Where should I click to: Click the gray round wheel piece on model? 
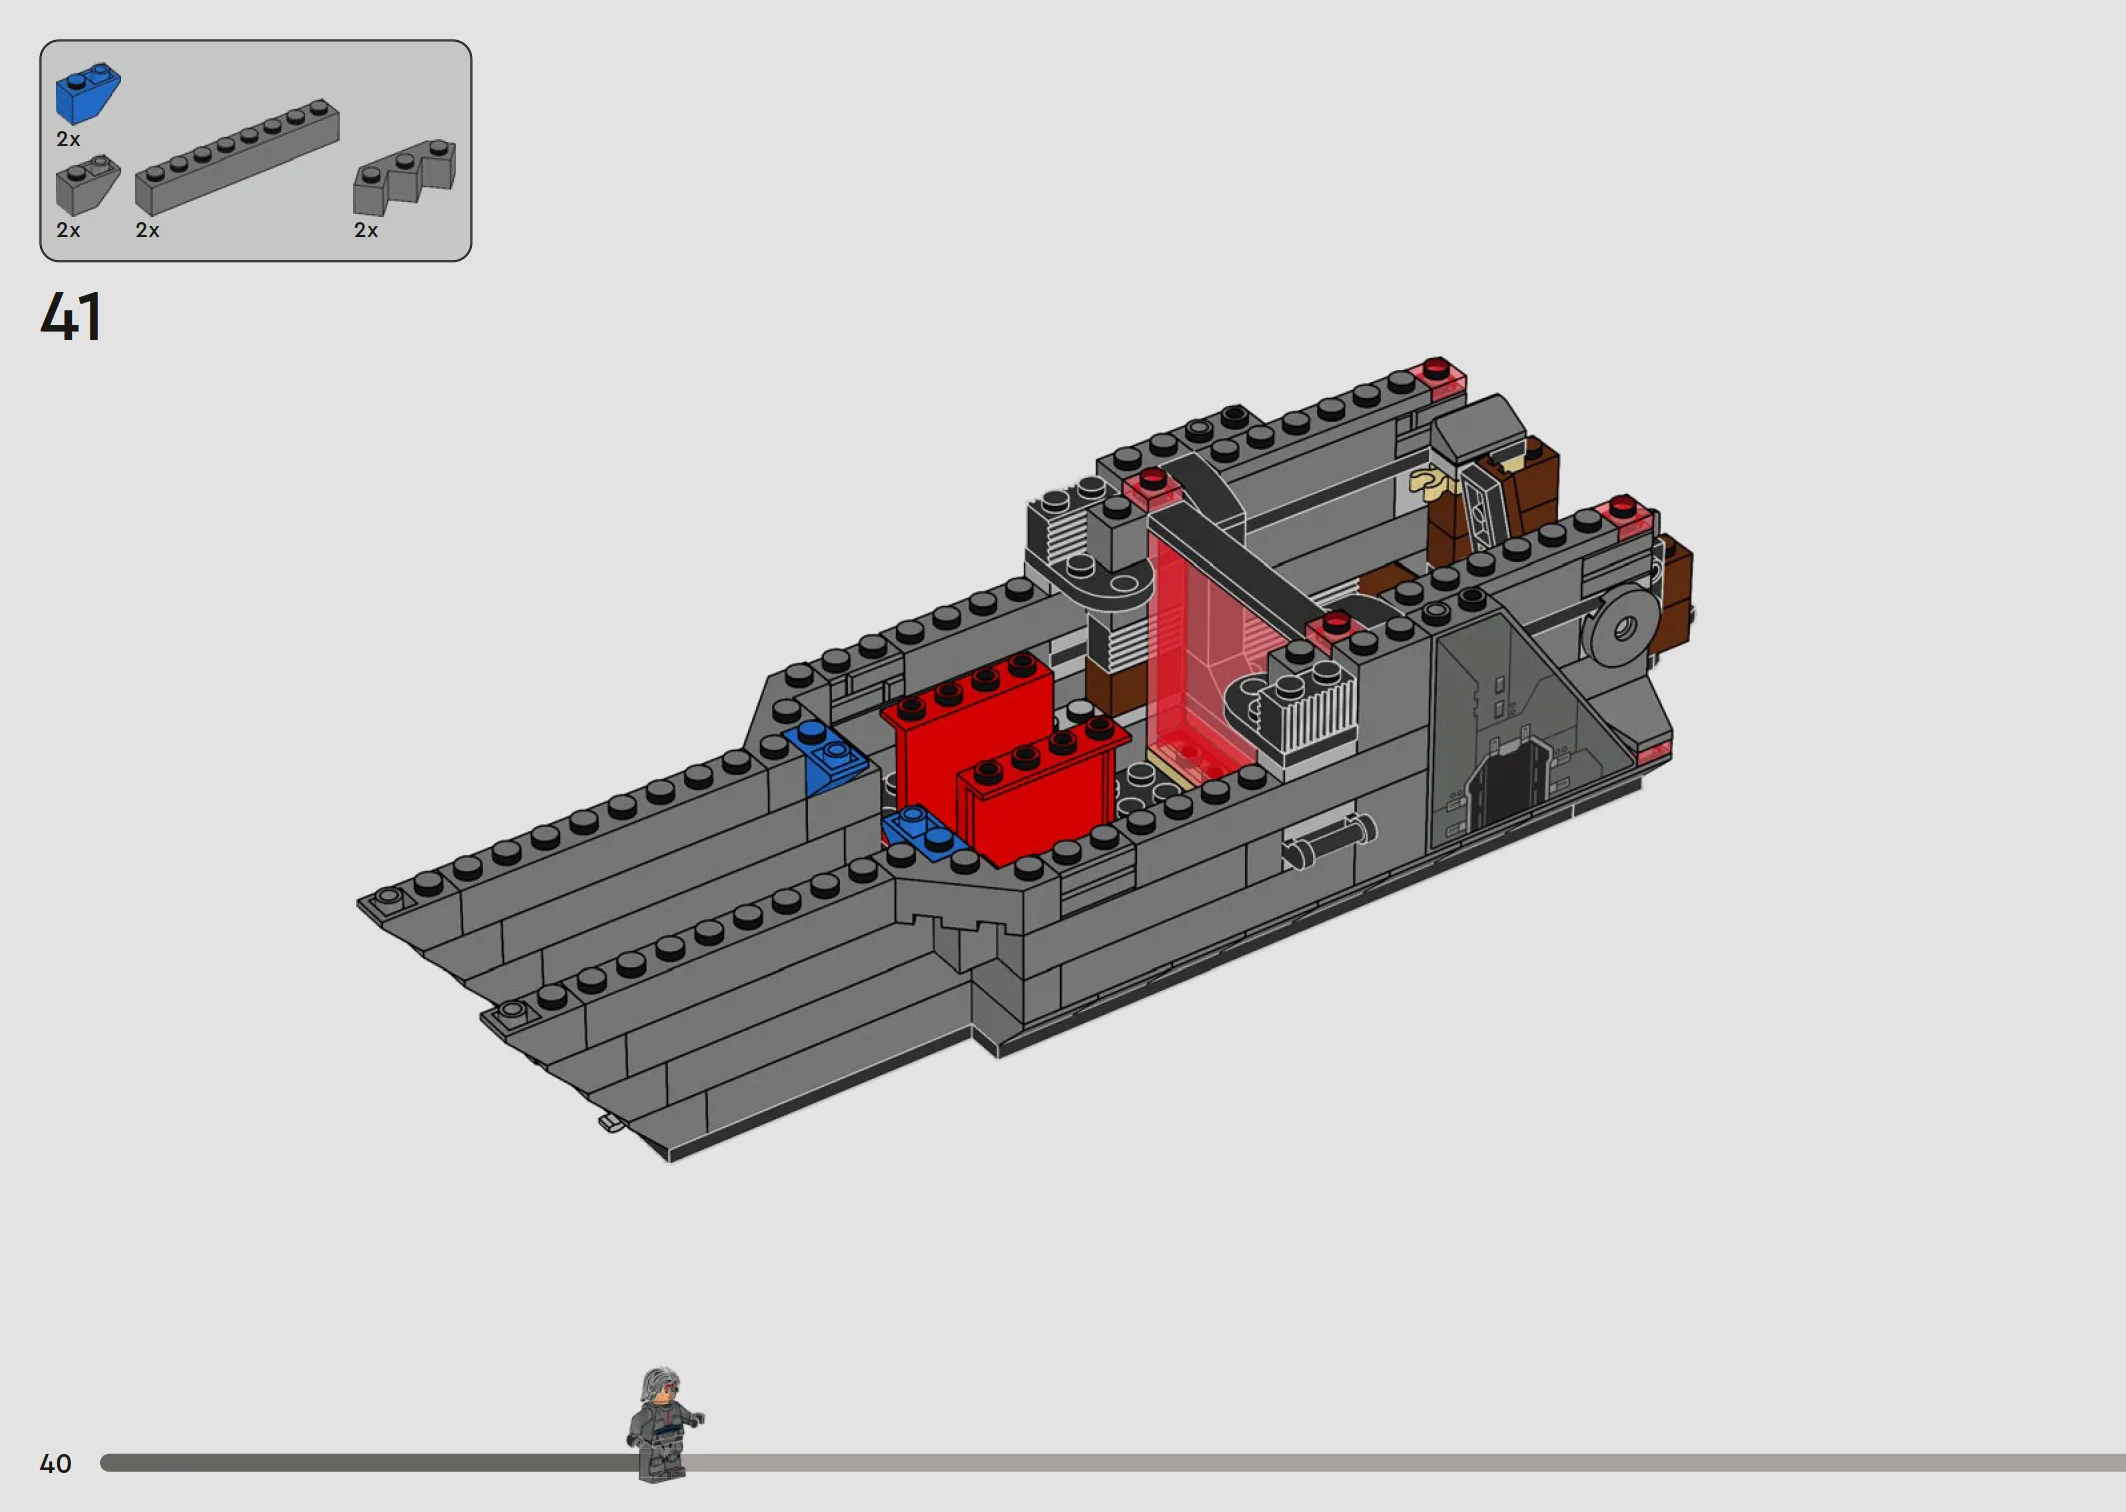[1622, 627]
